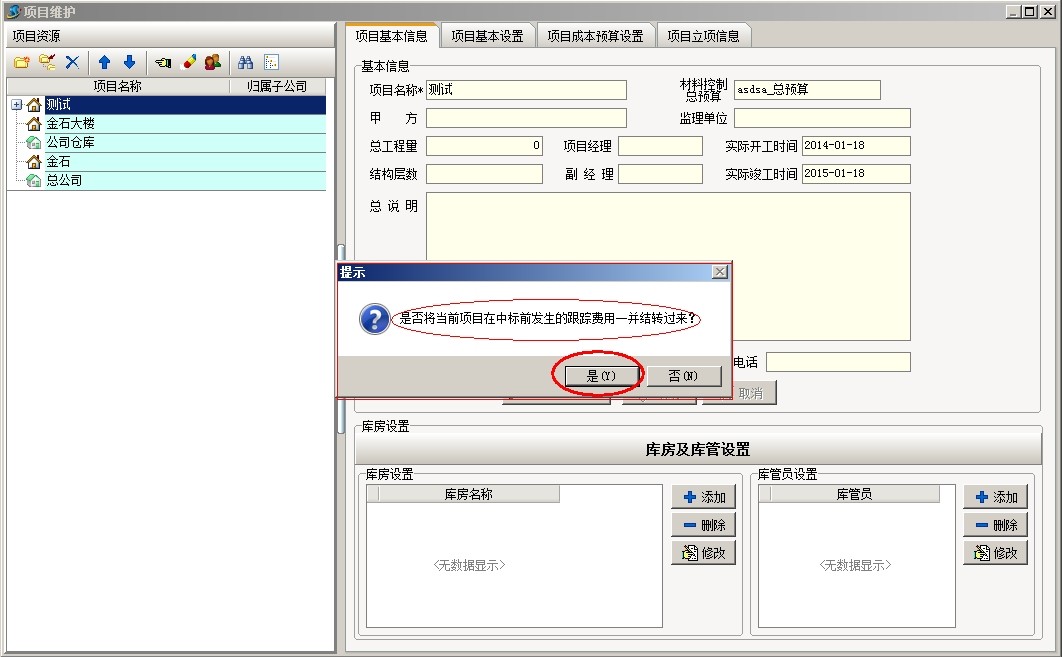Click the blue up arrow icon
This screenshot has height=657, width=1062.
pos(104,62)
